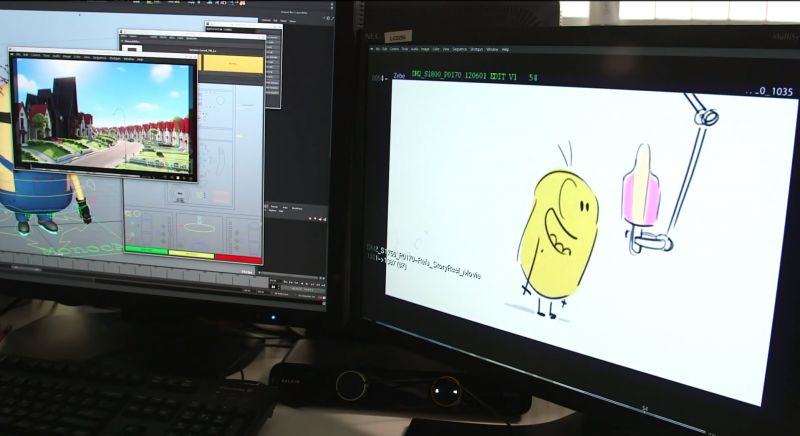Screen dimensions: 800x436
Task: Open Window menu on right monitor player
Action: pyautogui.click(x=492, y=49)
